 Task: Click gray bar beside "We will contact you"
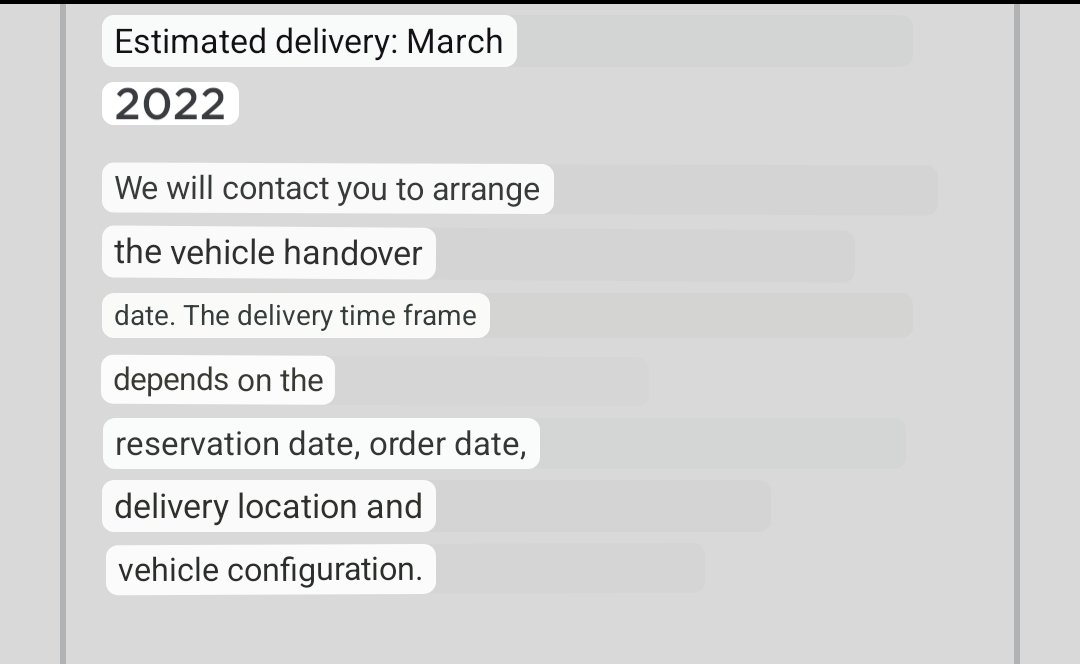tap(745, 189)
